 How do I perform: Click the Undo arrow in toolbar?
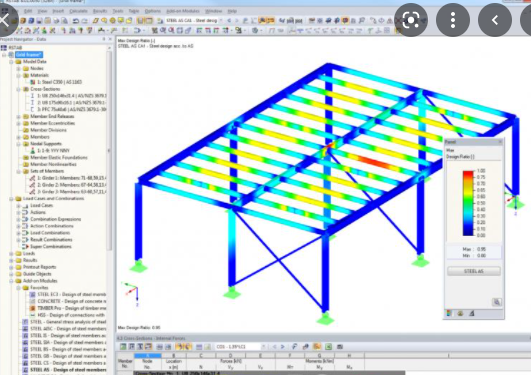[76, 21]
